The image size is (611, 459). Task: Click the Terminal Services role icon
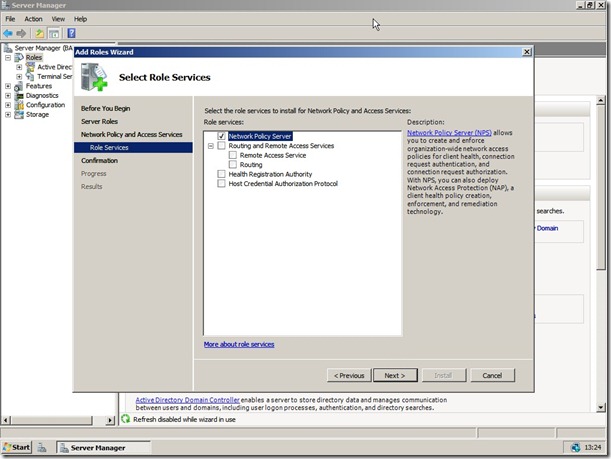(30, 76)
